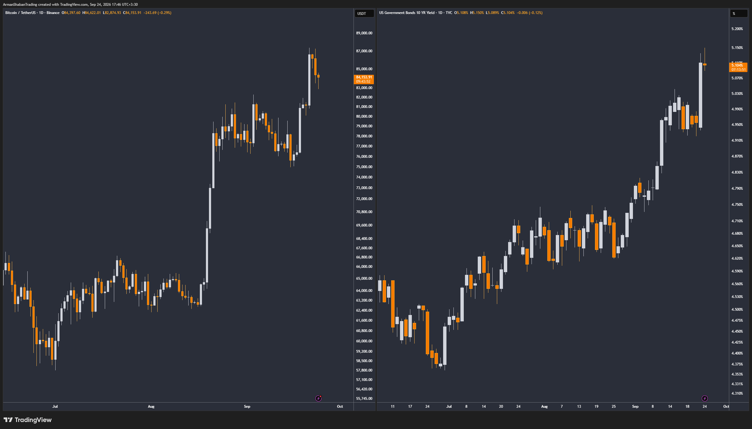This screenshot has width=752, height=429.
Task: Click the 87,000.00 price axis label
Action: pyautogui.click(x=364, y=51)
